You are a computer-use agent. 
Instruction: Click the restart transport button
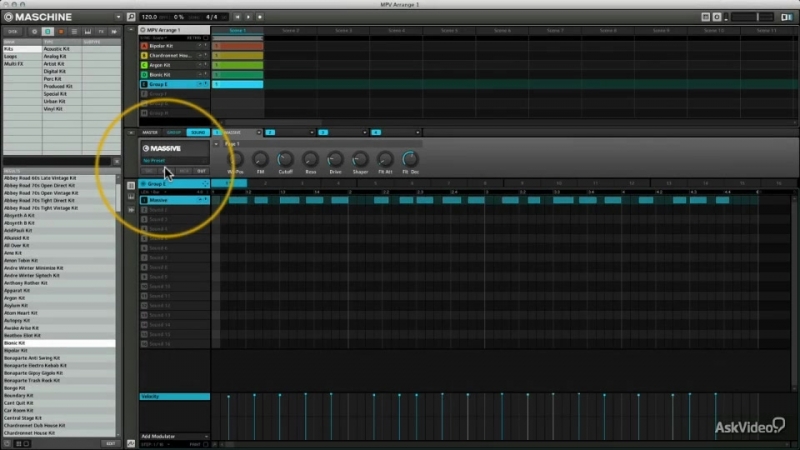click(237, 17)
